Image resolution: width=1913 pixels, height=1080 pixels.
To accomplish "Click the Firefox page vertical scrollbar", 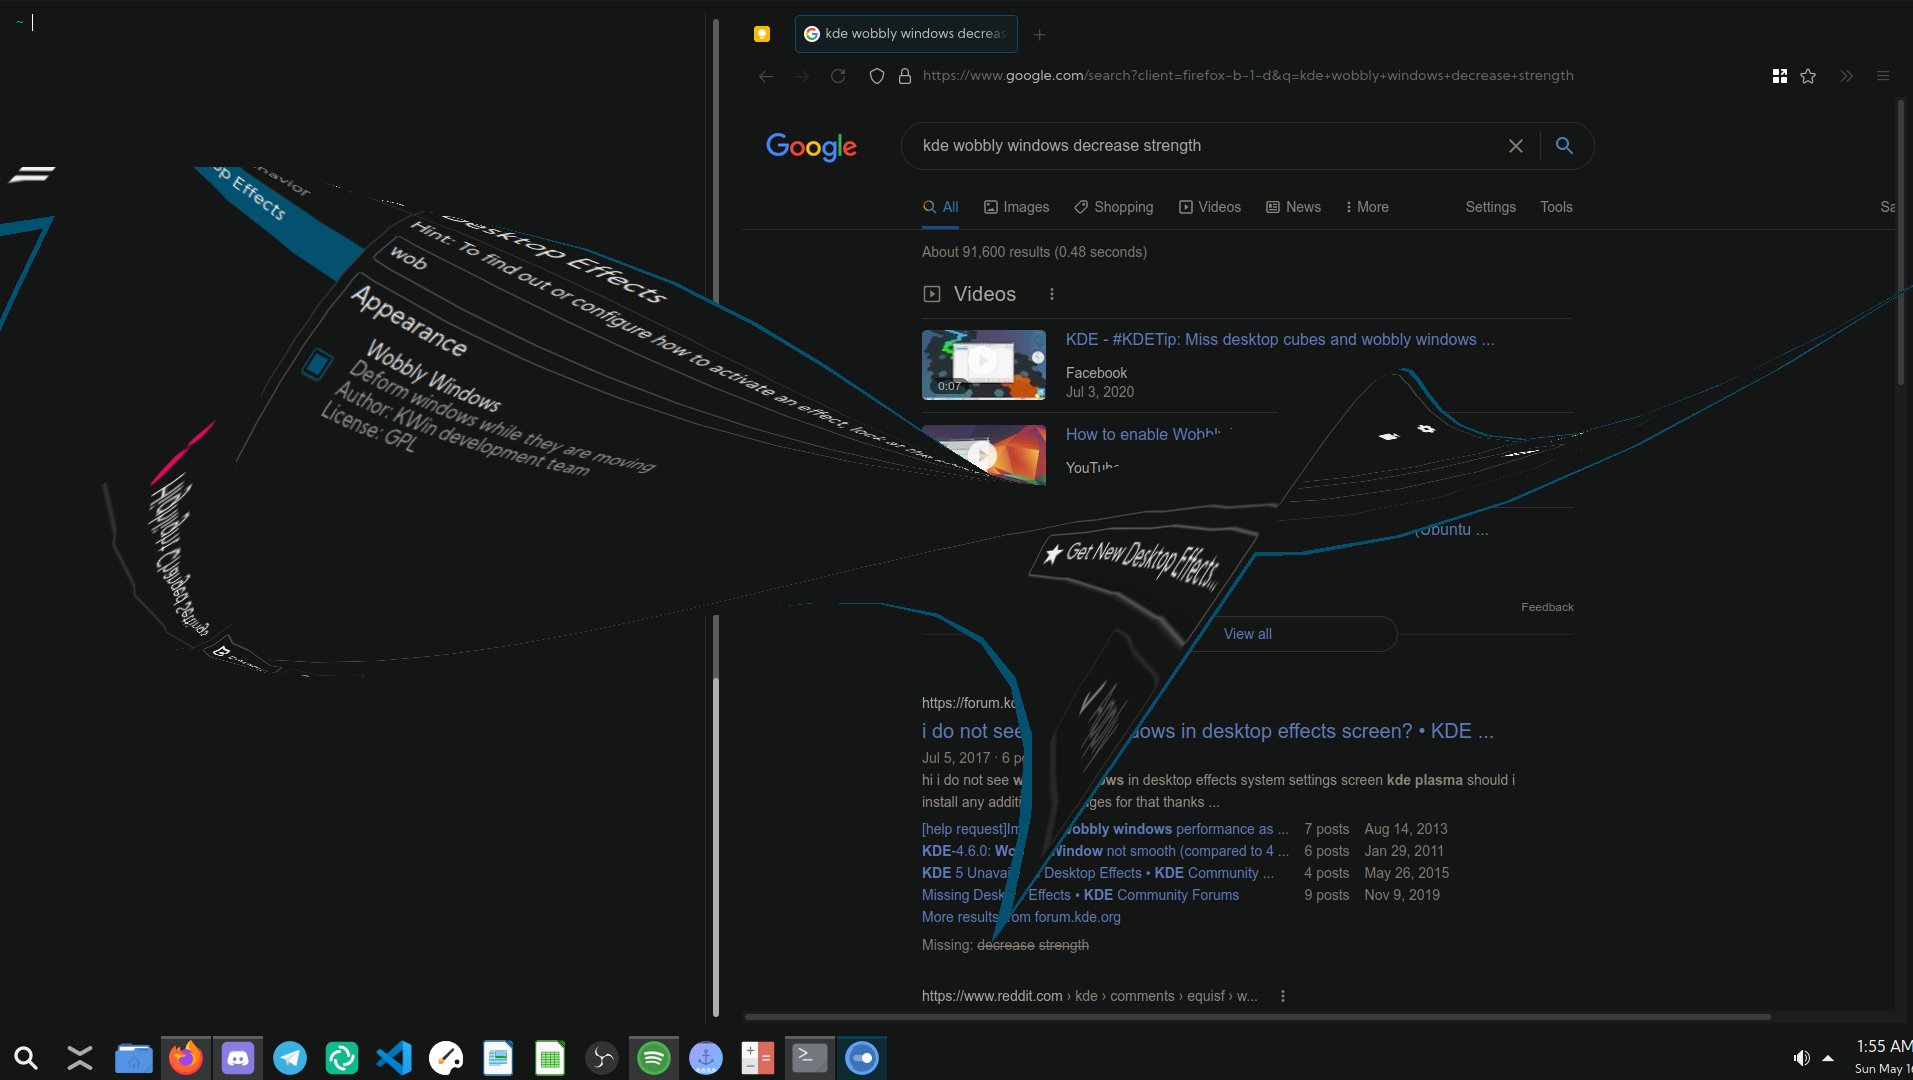I will pyautogui.click(x=1901, y=243).
